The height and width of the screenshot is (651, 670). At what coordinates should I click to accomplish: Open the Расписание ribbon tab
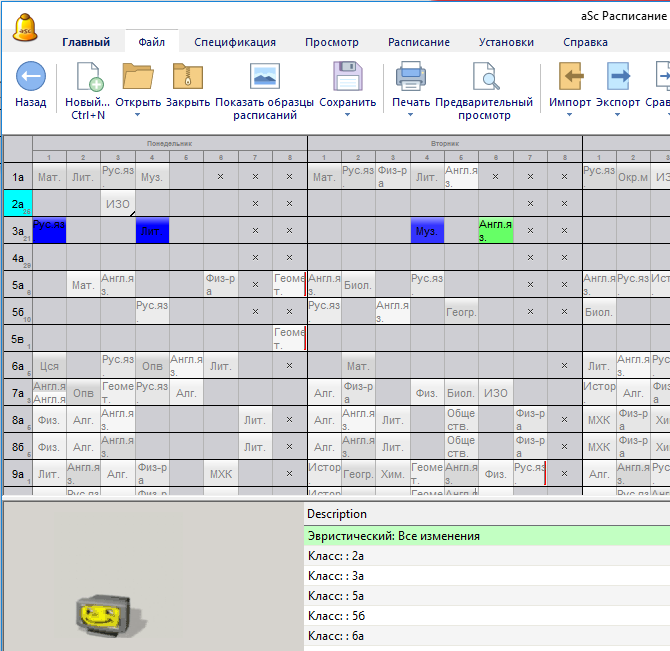point(418,42)
